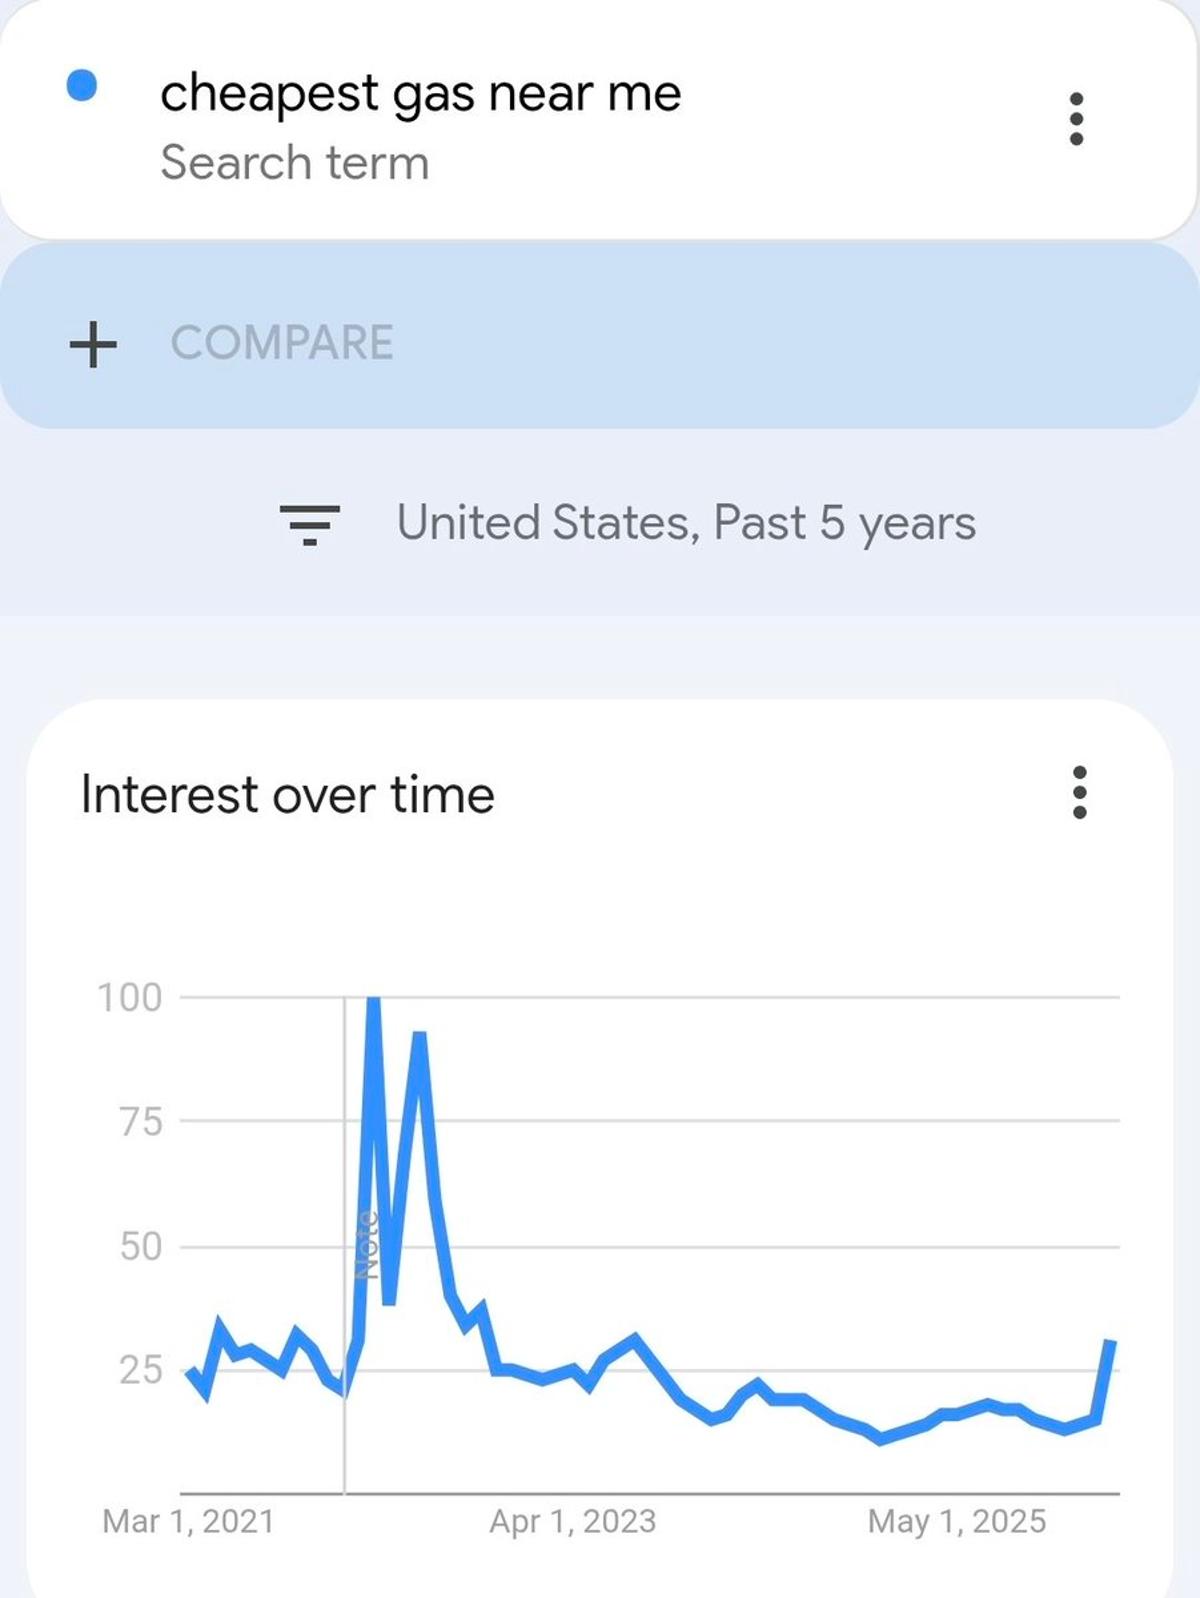This screenshot has height=1598, width=1200.
Task: Tap the filter icon beside United States
Action: coord(310,524)
